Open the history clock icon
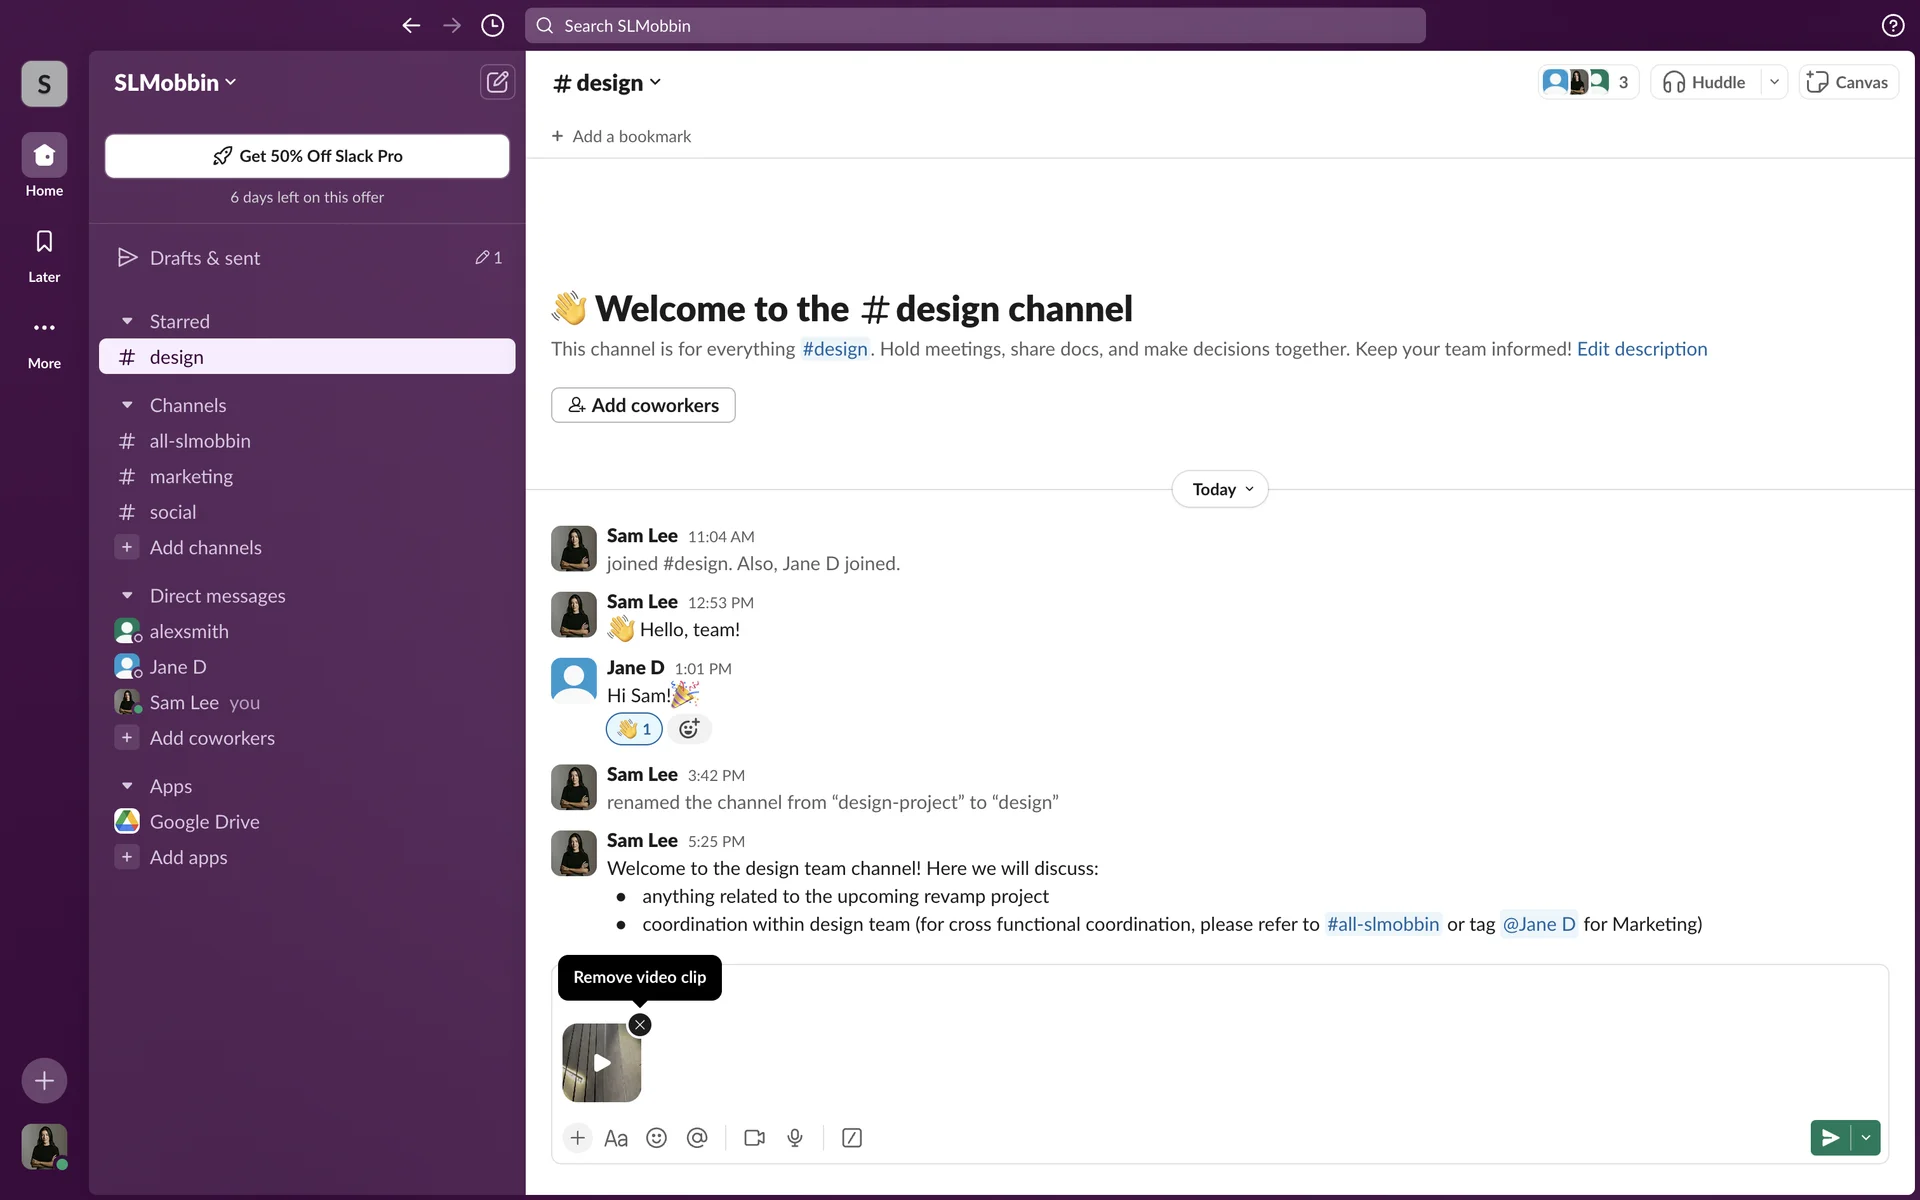 [x=492, y=26]
